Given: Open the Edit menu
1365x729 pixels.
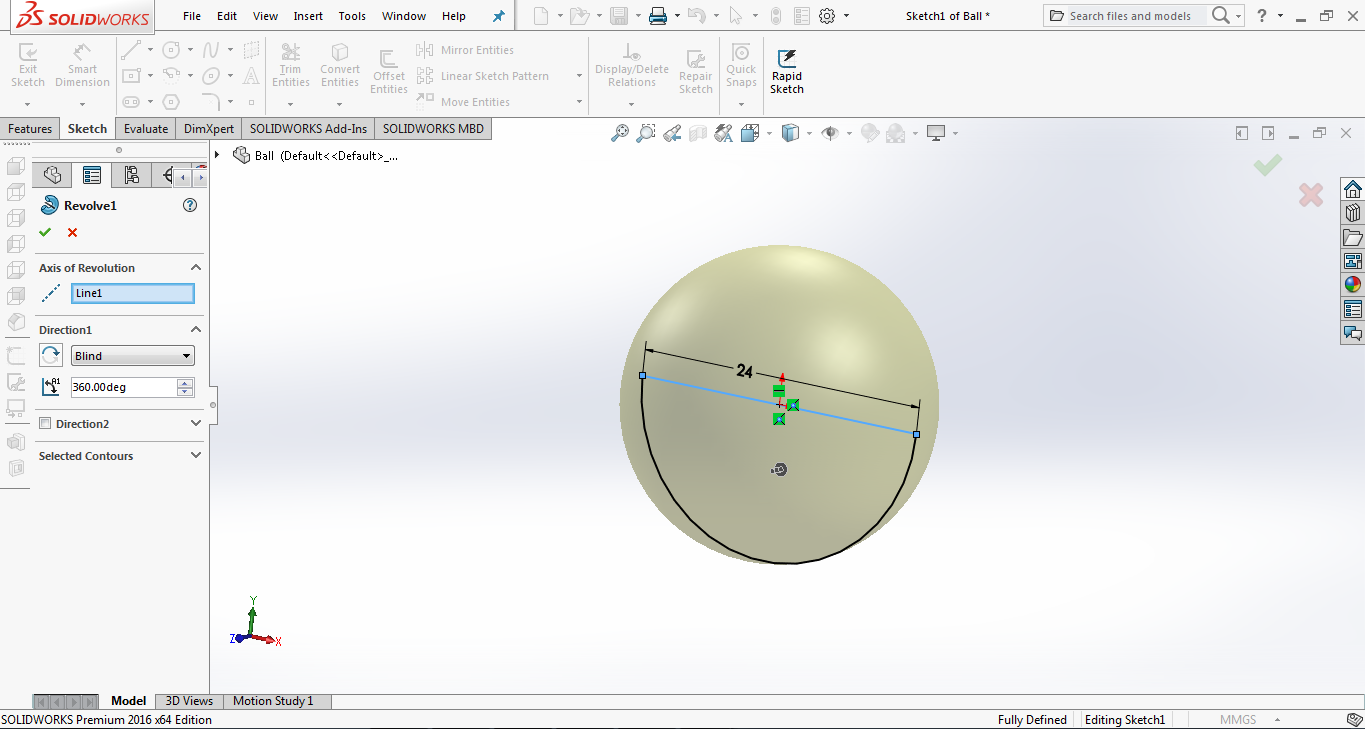Looking at the screenshot, I should pos(227,16).
